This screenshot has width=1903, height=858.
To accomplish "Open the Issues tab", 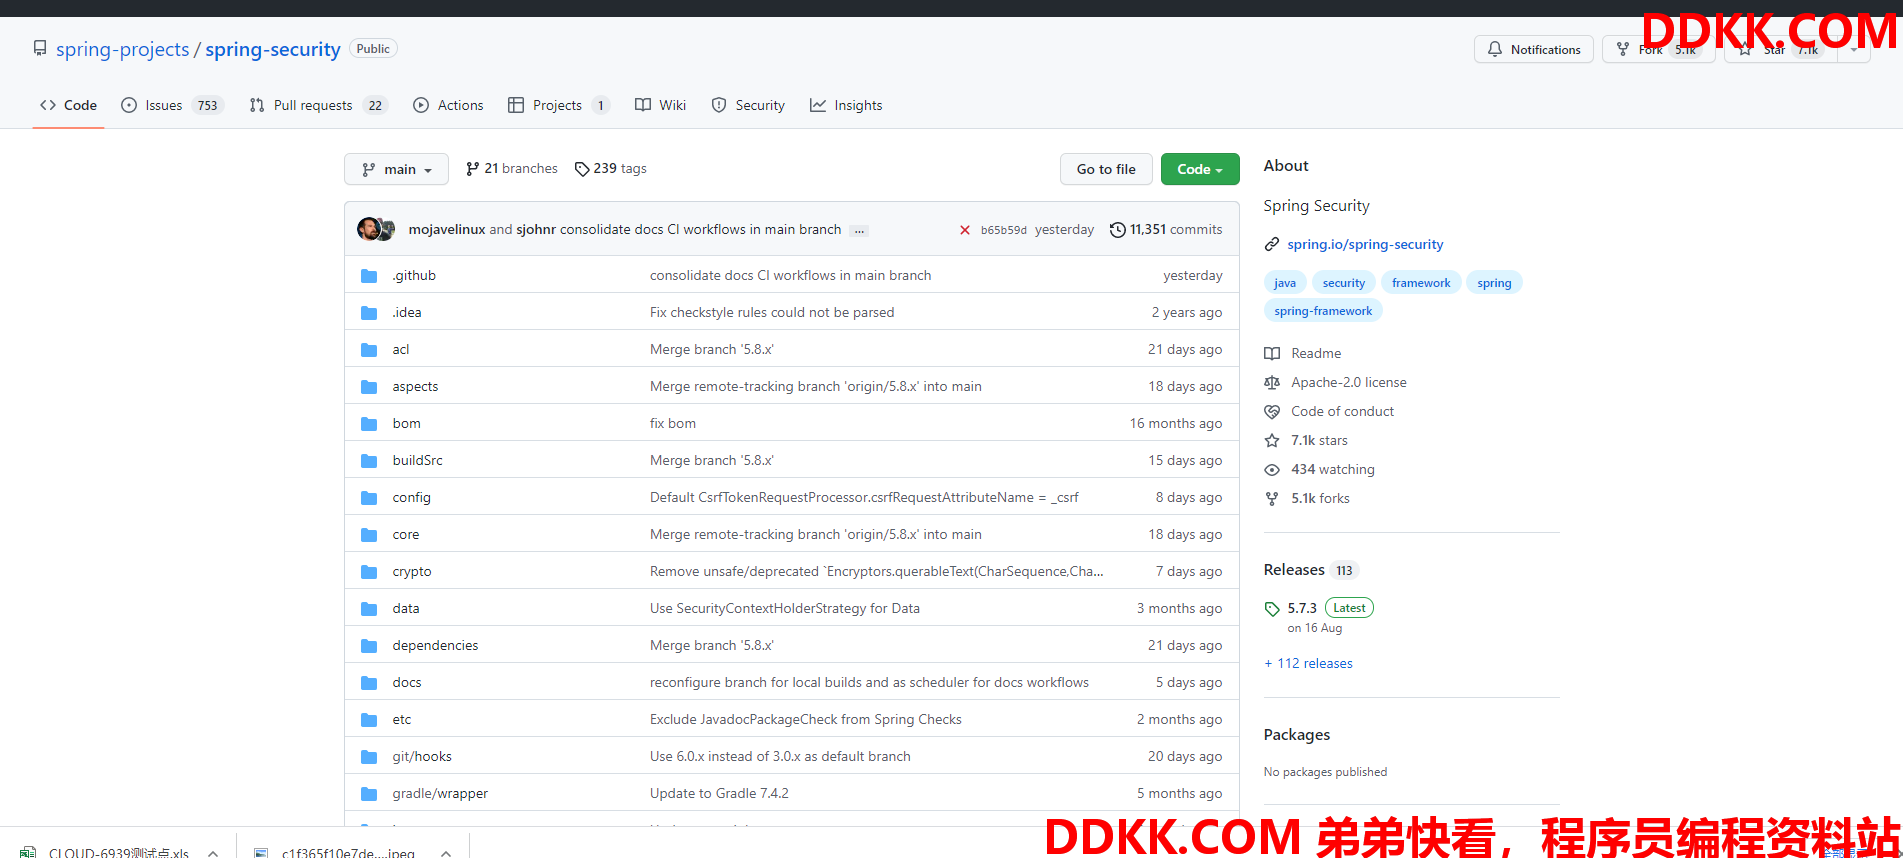I will tap(172, 105).
